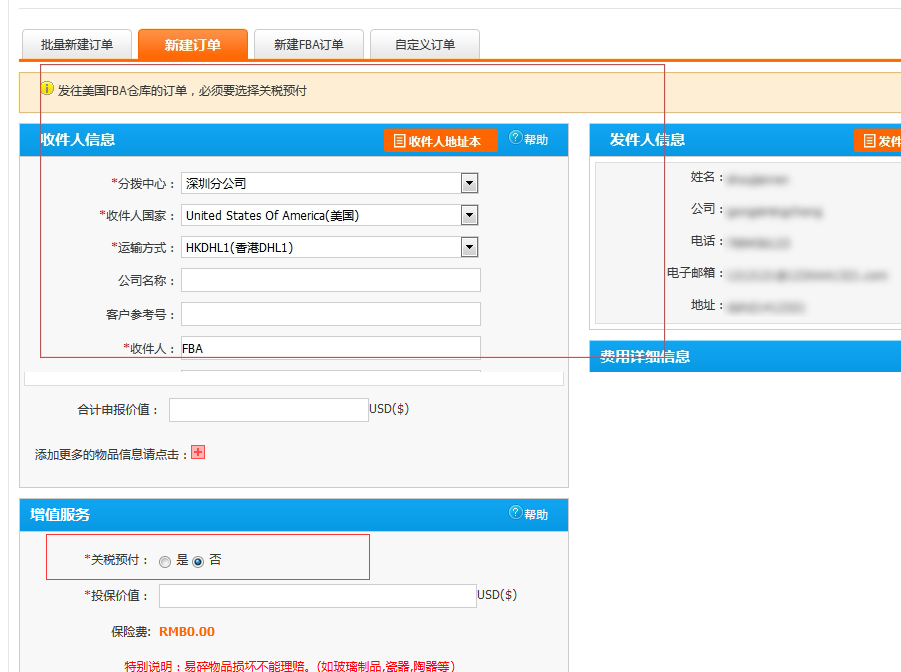Expand the 分拨中心 dropdown

[x=469, y=183]
